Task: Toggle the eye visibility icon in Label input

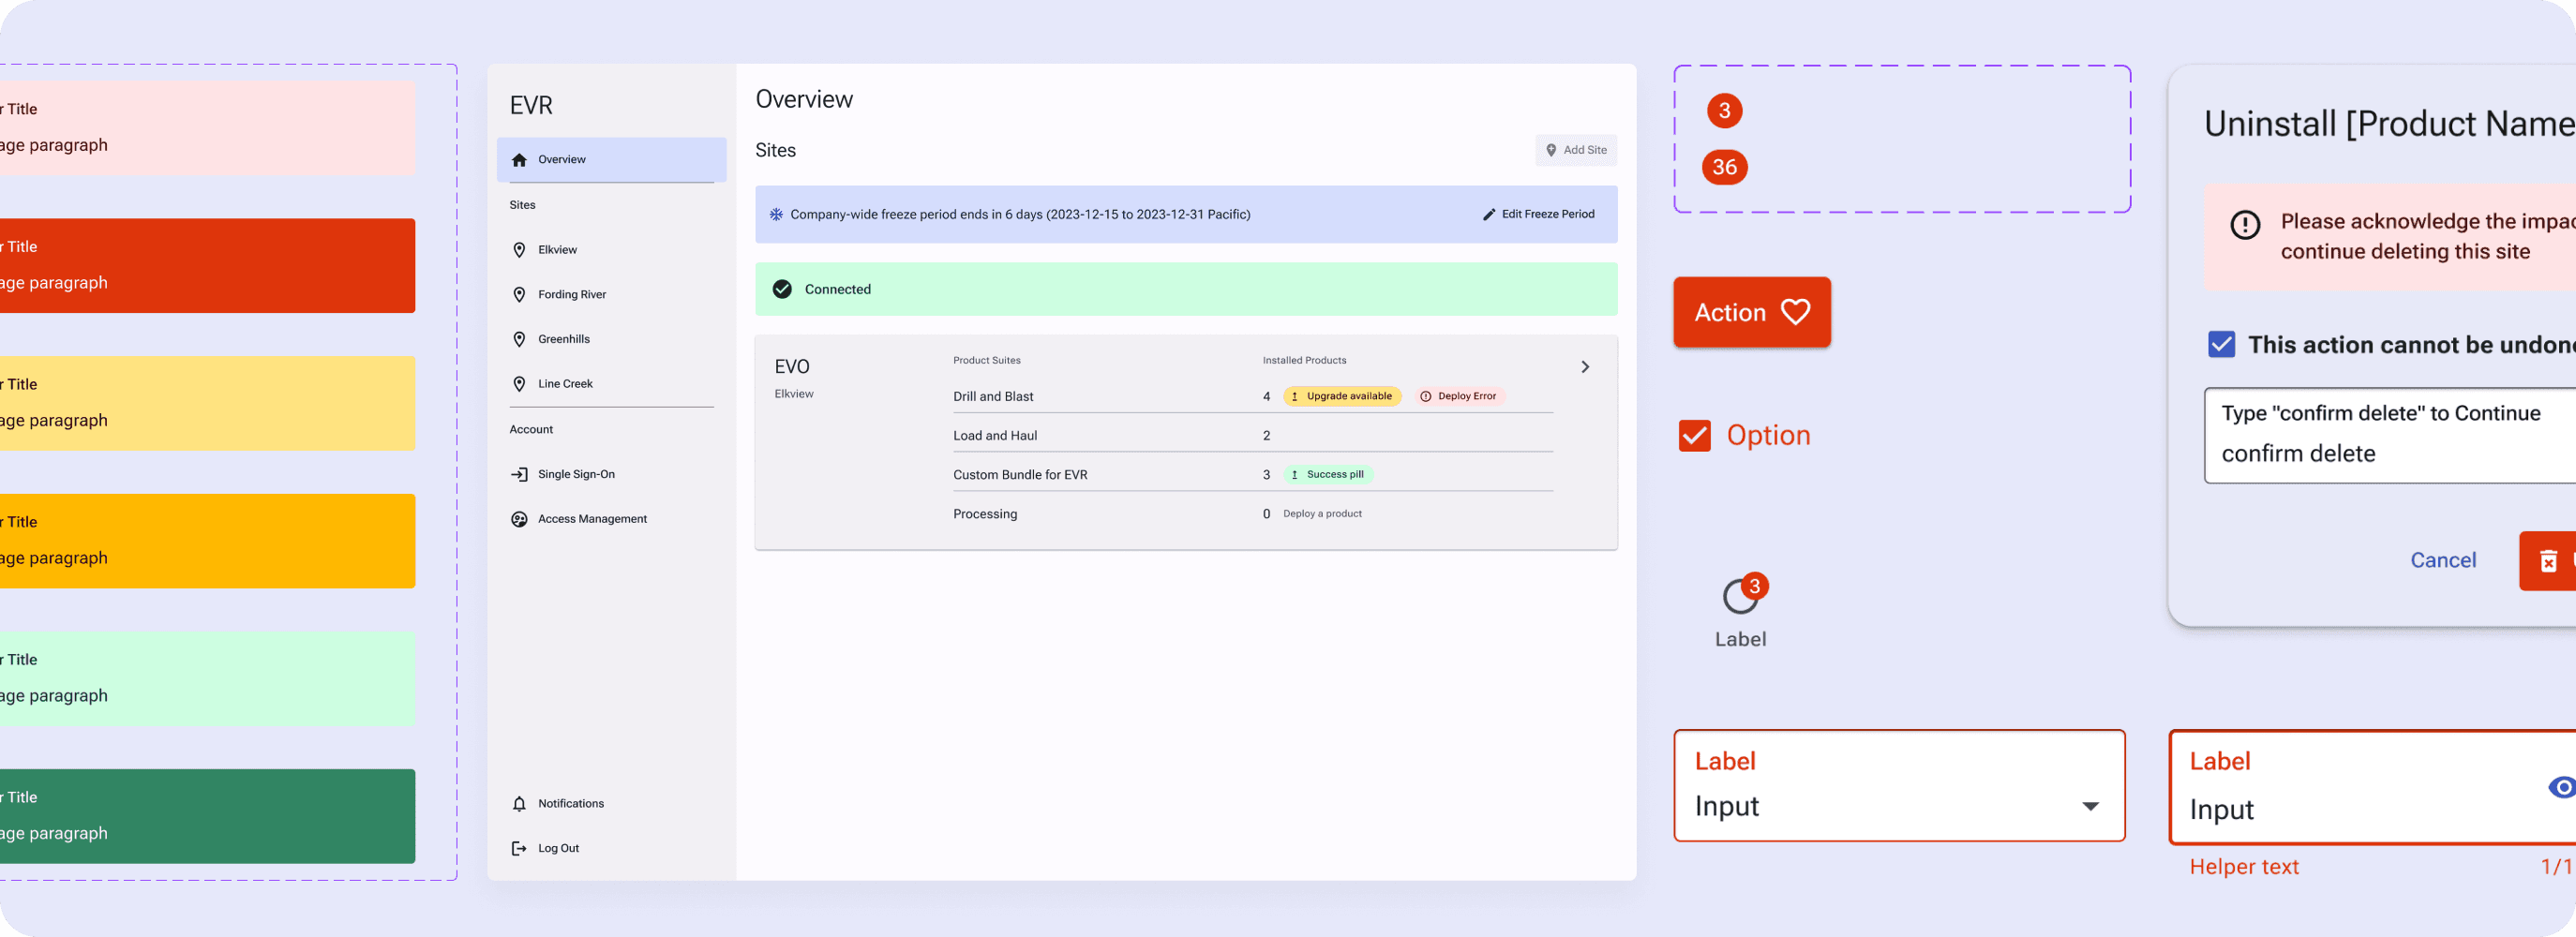Action: (2562, 787)
